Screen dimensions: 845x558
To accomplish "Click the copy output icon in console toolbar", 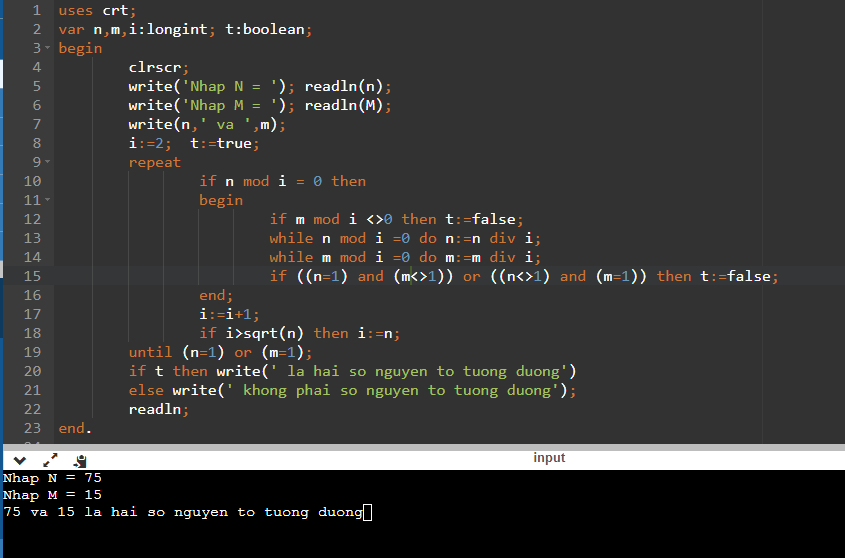I will [80, 460].
